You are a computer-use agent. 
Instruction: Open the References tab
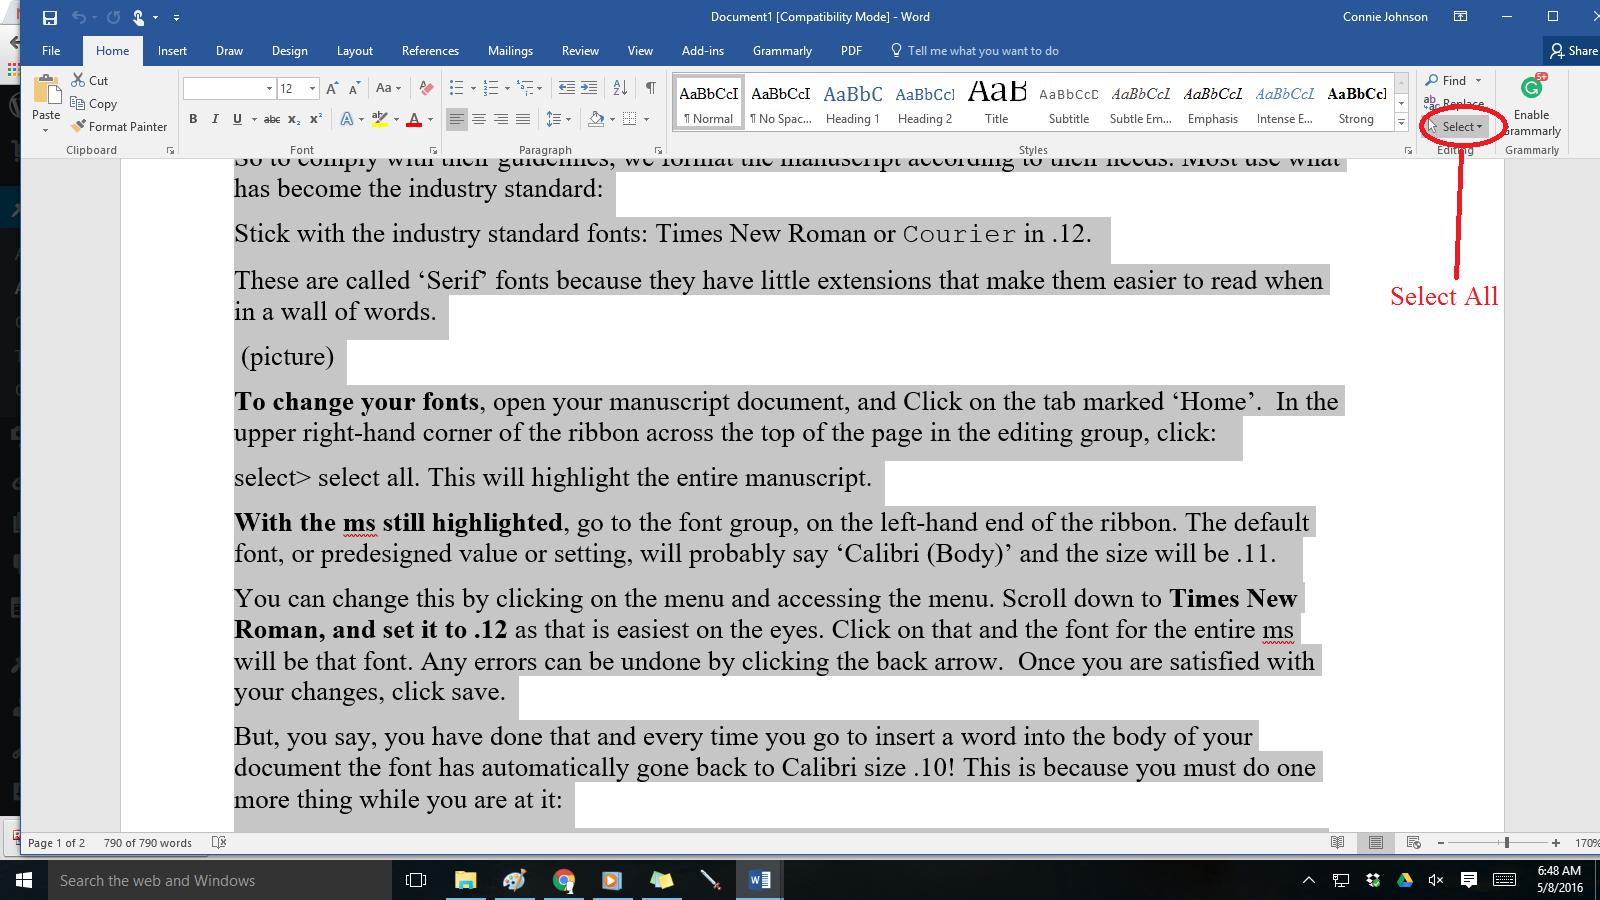click(430, 51)
